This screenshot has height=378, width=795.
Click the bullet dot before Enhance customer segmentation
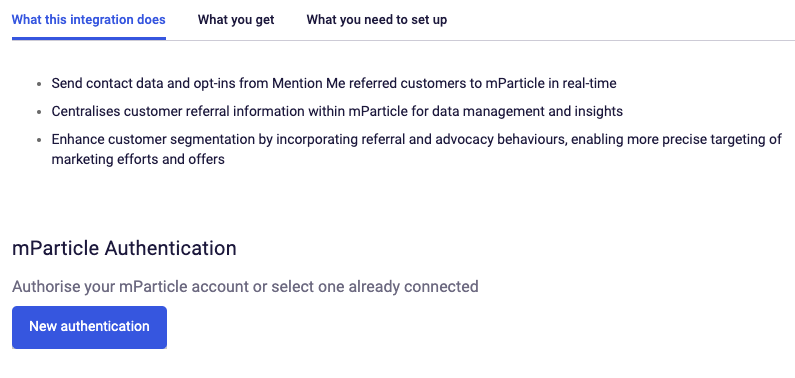pyautogui.click(x=39, y=139)
